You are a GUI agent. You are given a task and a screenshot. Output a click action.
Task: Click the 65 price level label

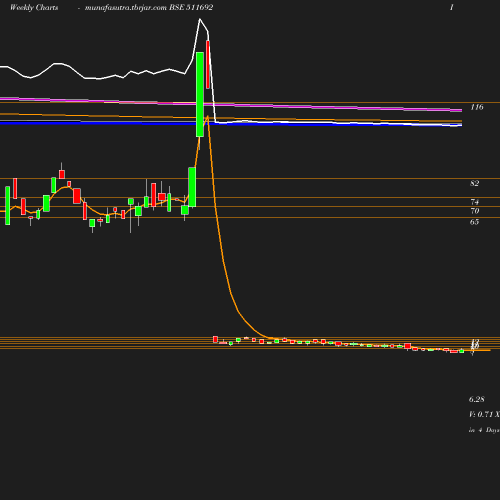tap(474, 222)
